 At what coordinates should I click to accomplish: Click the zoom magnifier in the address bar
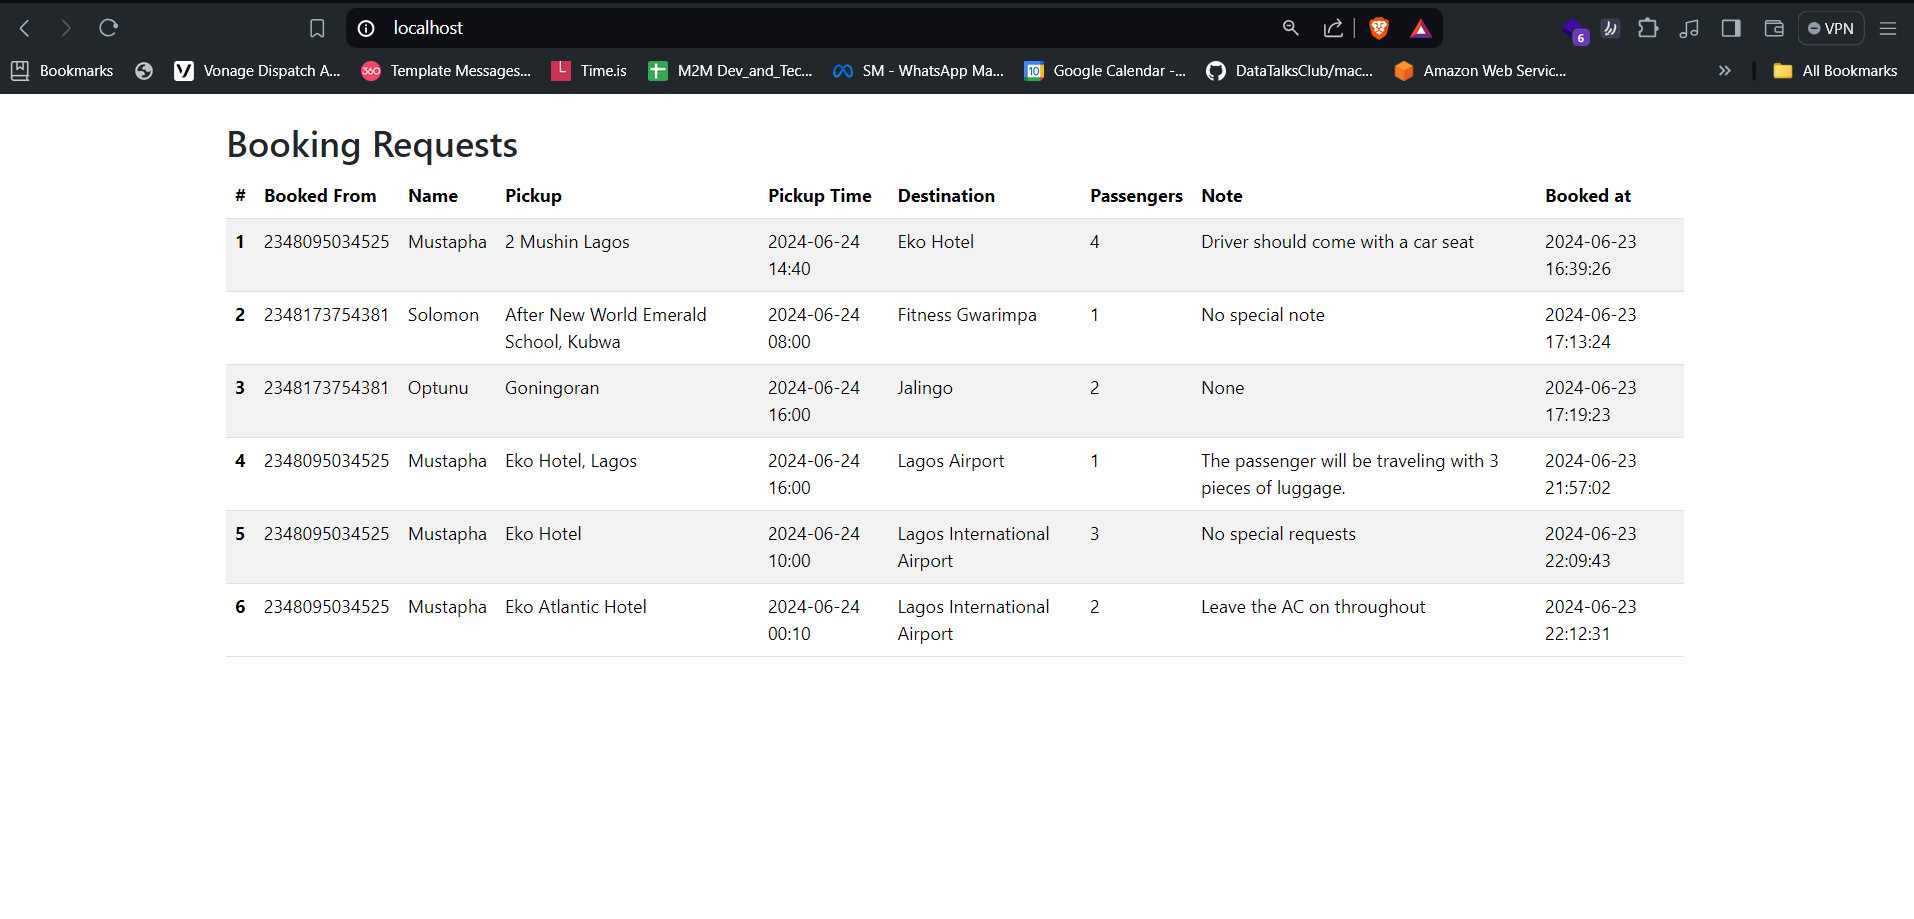(x=1290, y=28)
